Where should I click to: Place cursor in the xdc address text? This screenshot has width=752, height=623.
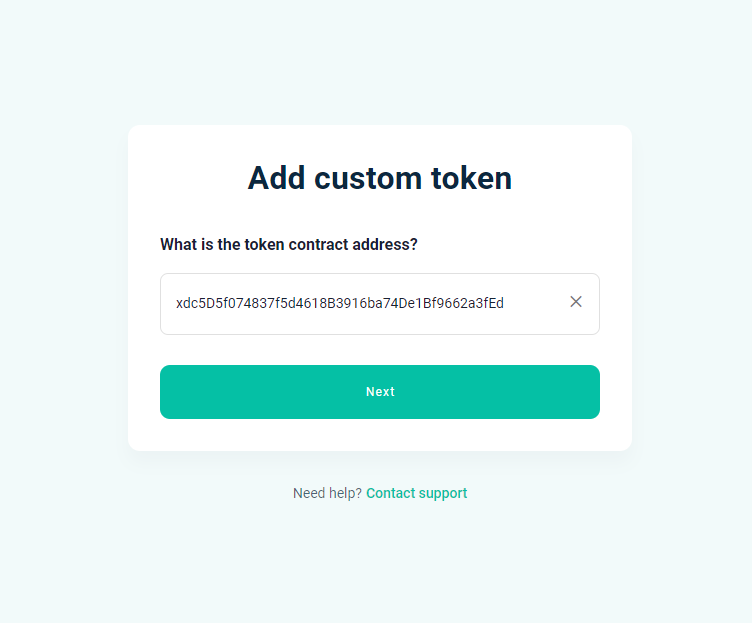[x=340, y=303]
